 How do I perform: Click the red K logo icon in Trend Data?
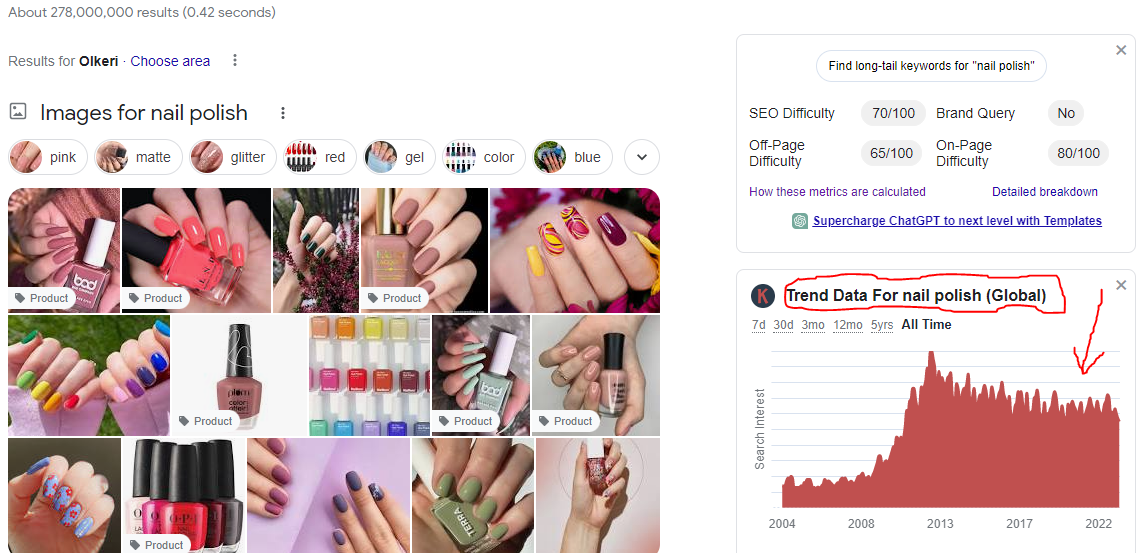(762, 296)
